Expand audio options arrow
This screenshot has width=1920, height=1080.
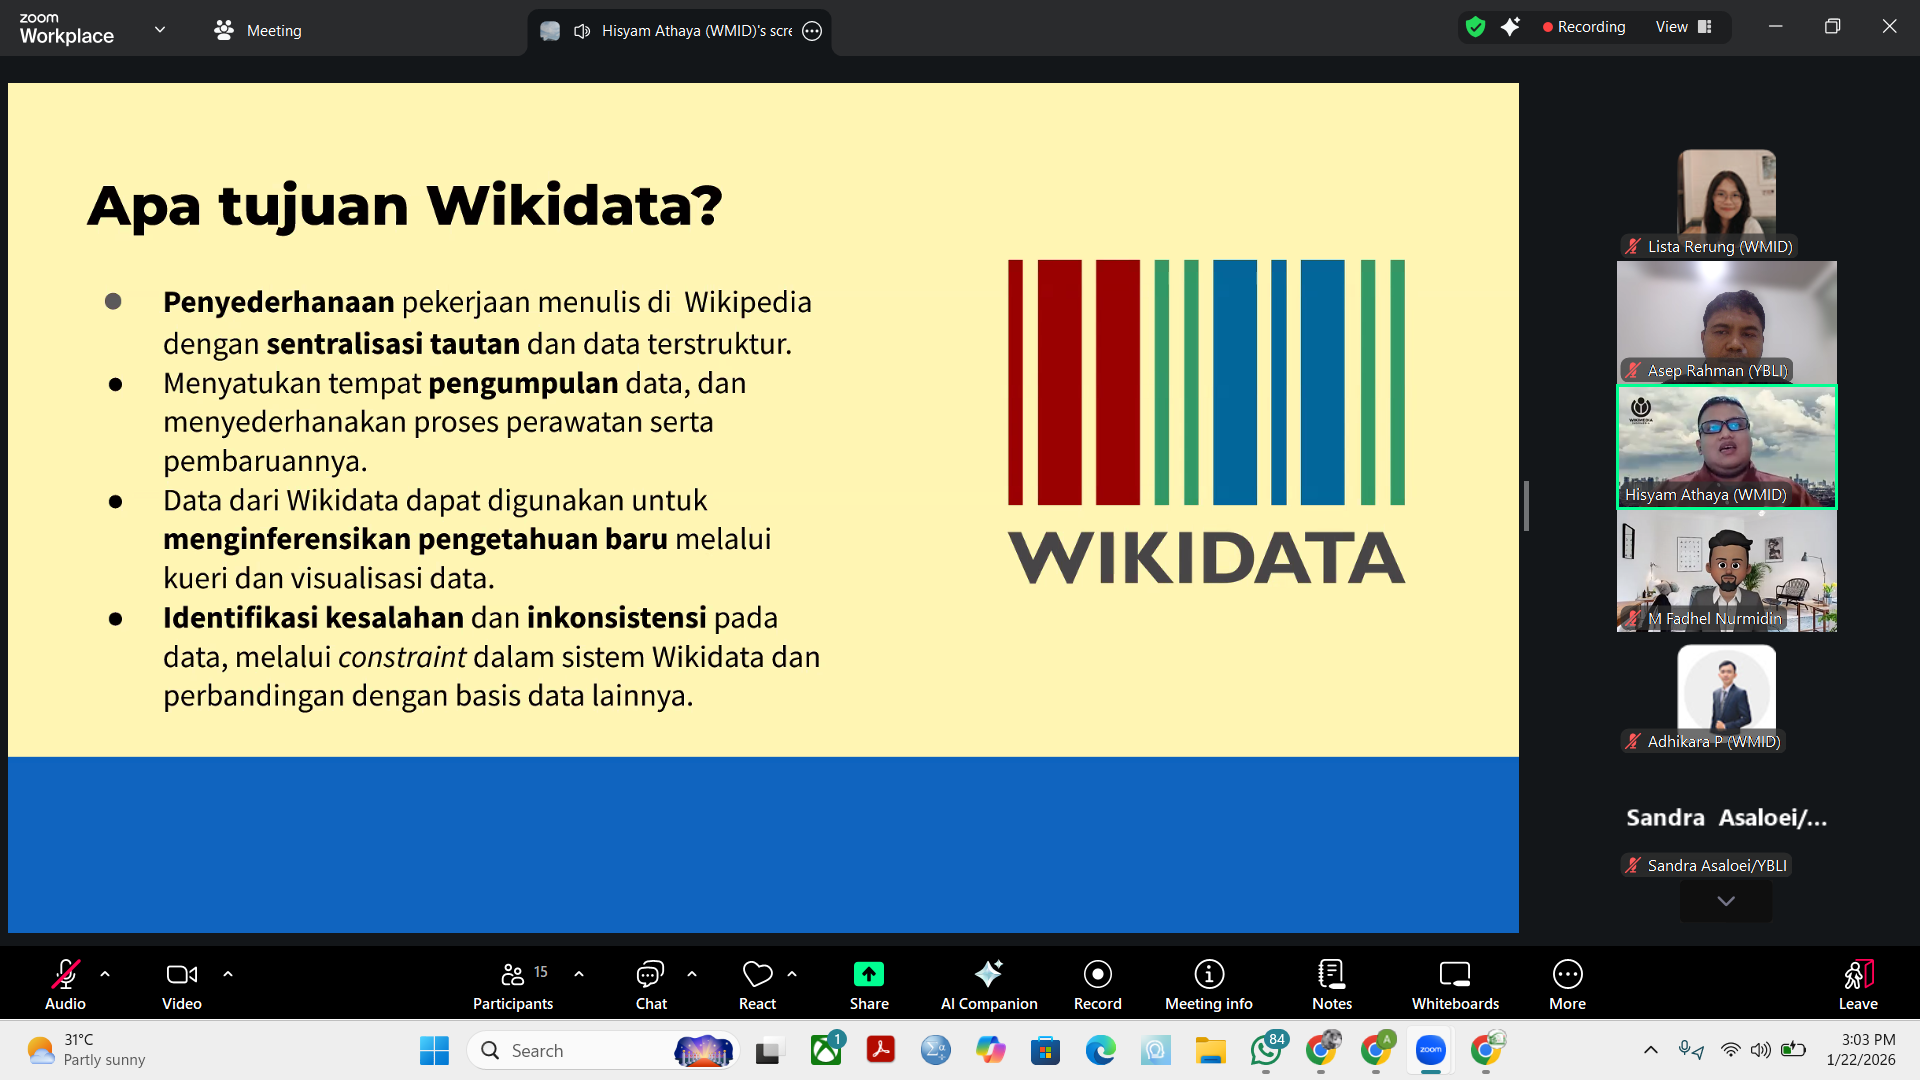tap(105, 973)
